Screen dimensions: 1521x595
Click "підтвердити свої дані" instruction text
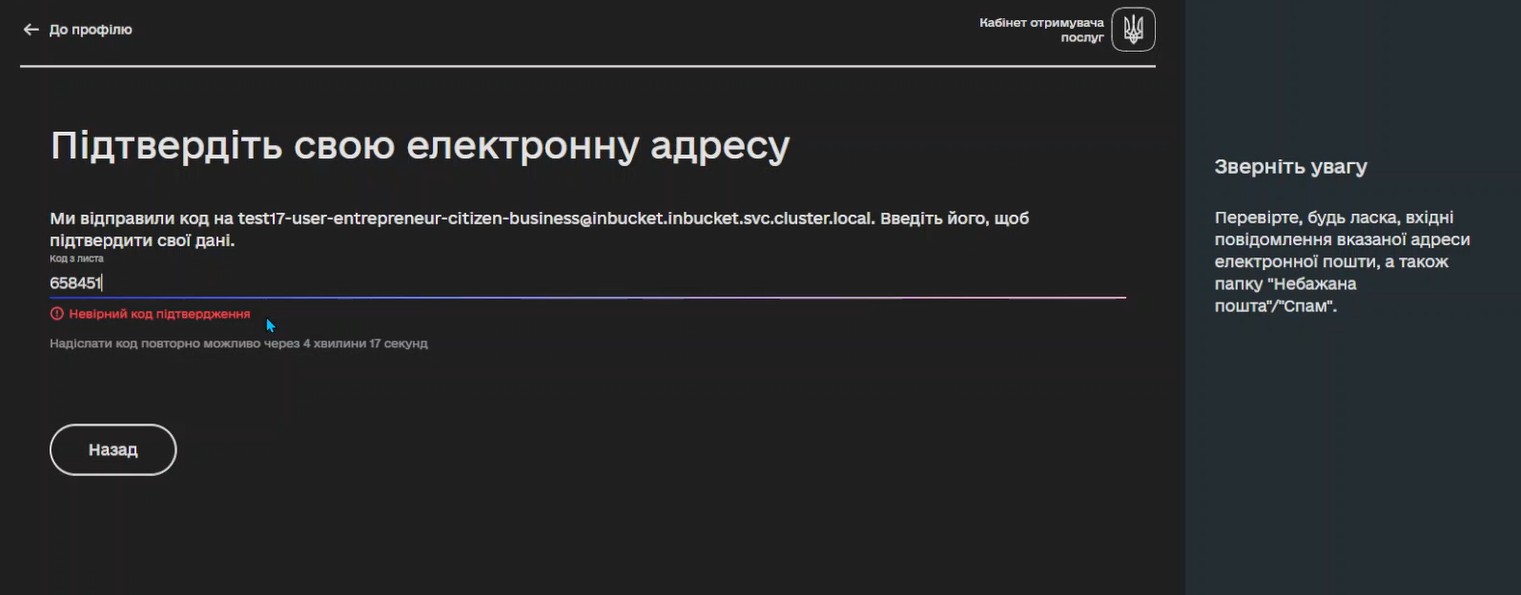142,241
